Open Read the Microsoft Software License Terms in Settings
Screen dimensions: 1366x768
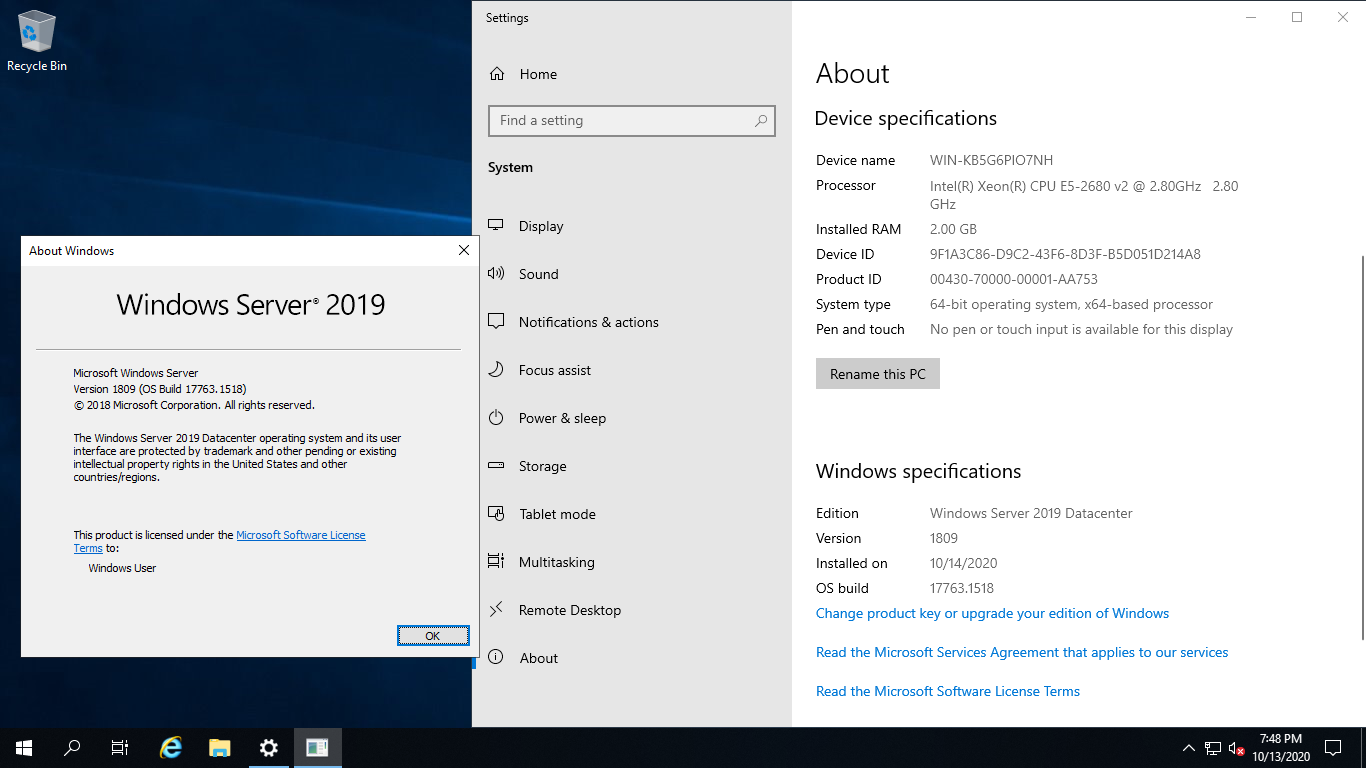[948, 691]
